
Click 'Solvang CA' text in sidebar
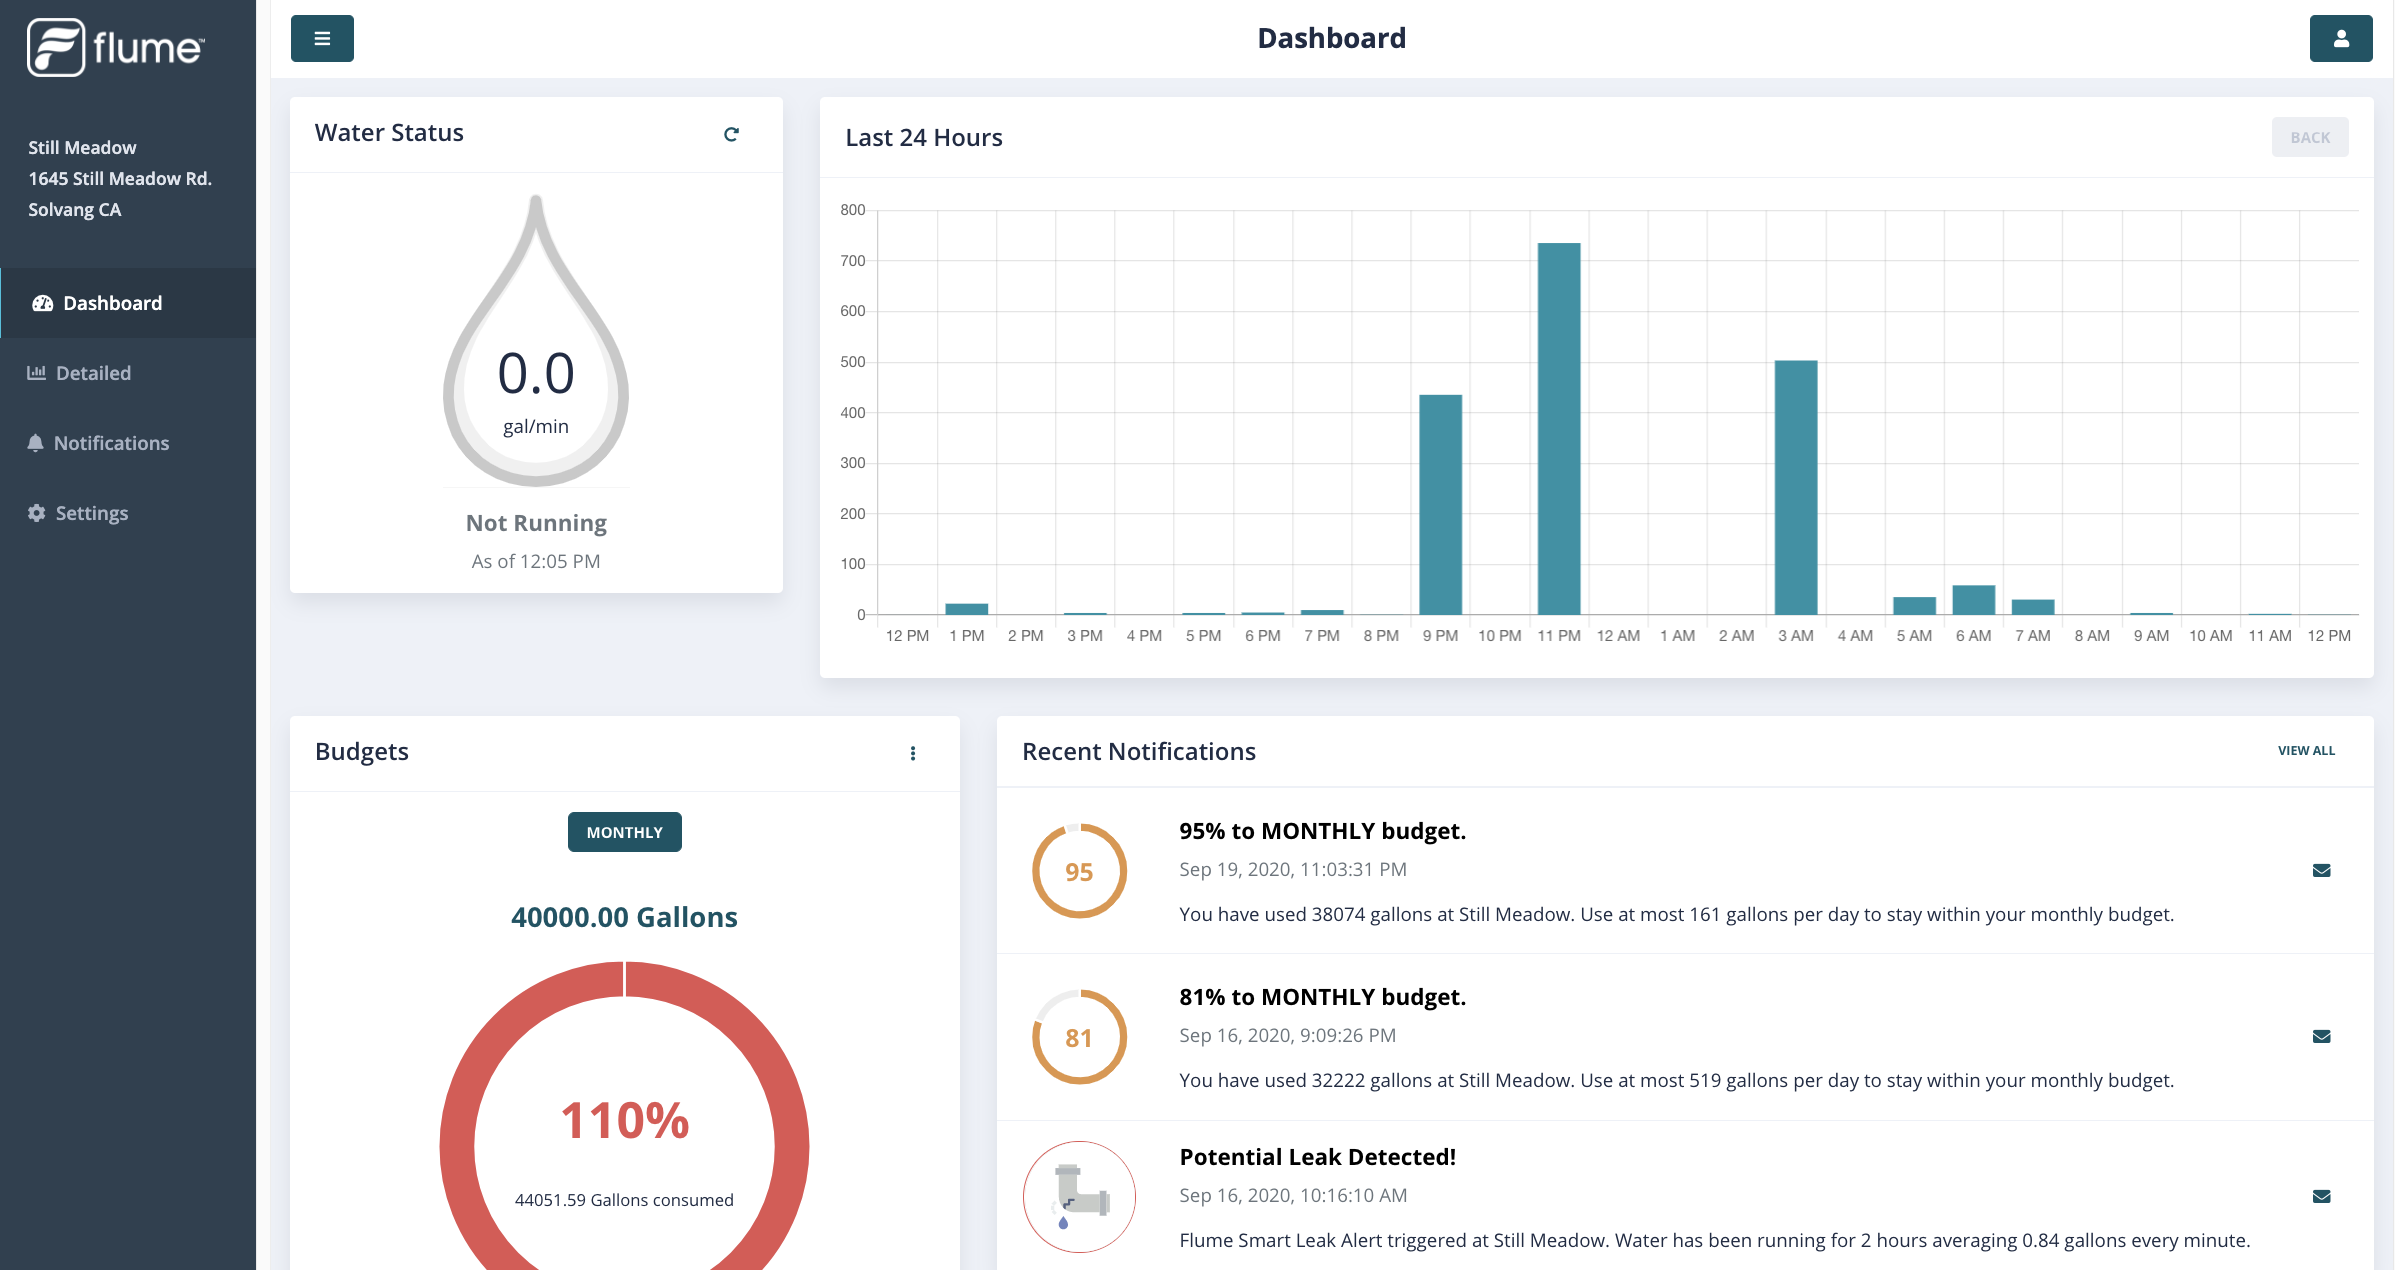(x=74, y=210)
